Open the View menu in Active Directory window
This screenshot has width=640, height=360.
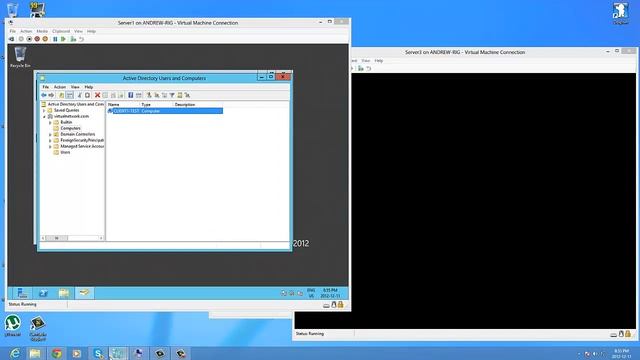tap(75, 87)
